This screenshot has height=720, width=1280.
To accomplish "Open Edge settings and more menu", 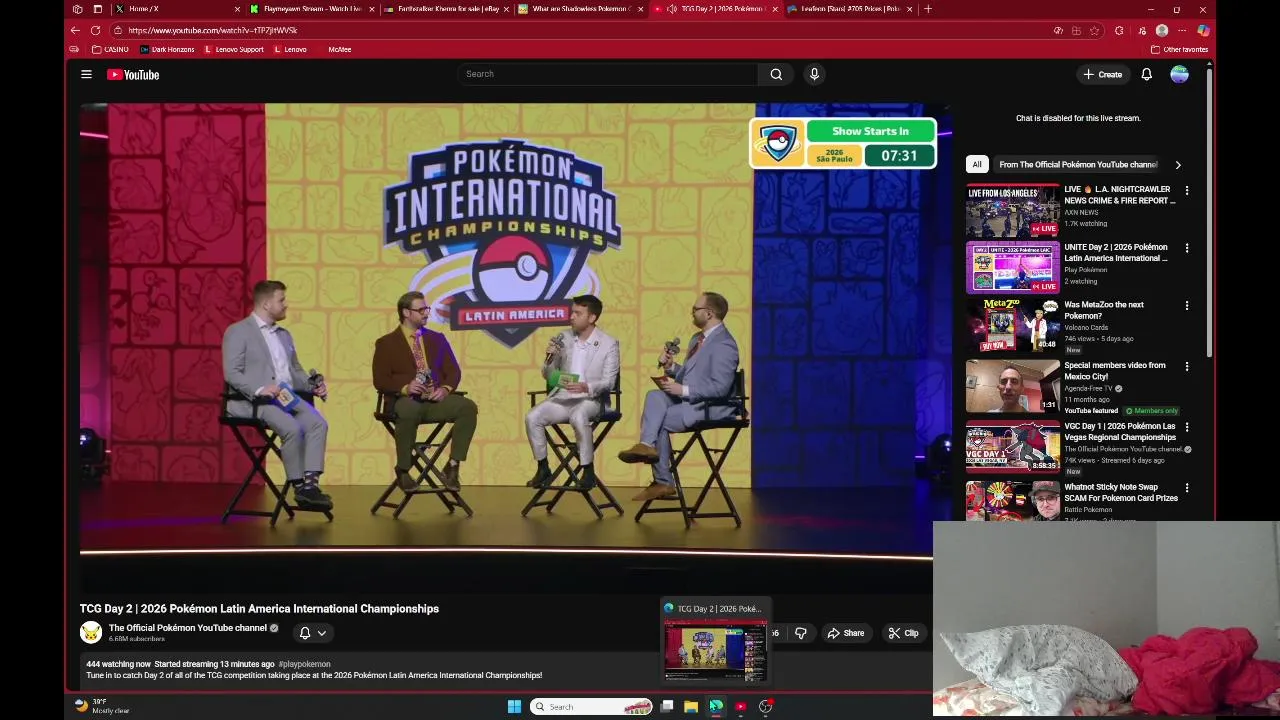I will 1182,30.
